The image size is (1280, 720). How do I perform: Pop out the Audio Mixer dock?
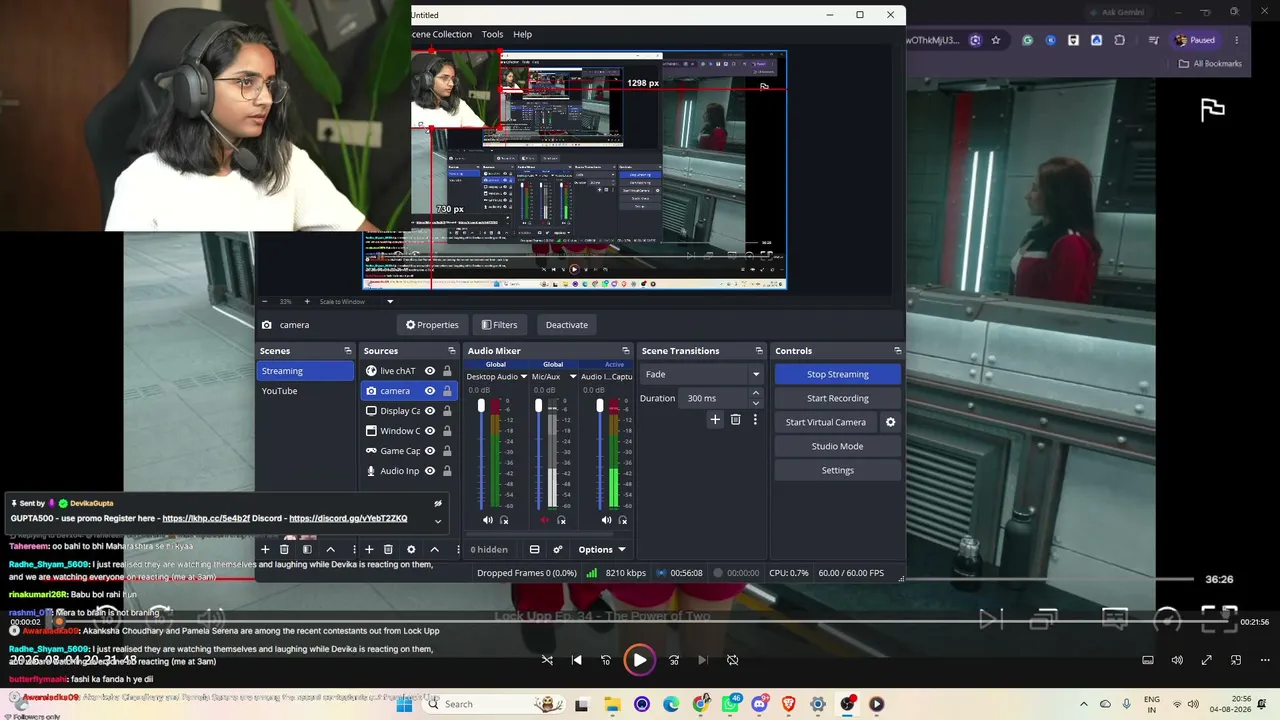pyautogui.click(x=626, y=351)
